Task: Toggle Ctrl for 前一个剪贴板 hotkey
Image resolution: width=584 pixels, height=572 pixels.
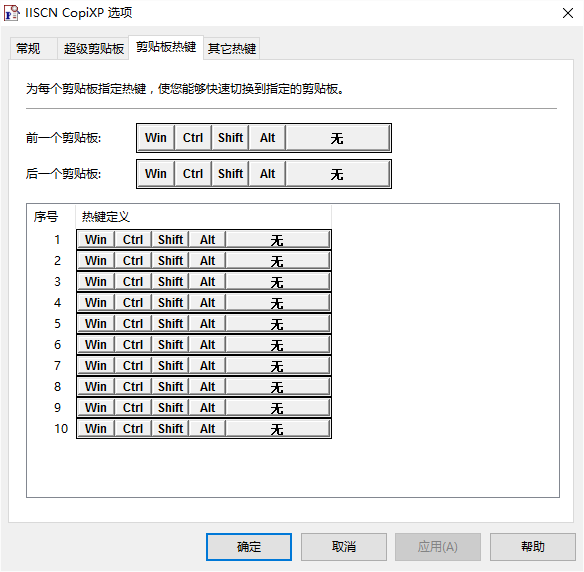Action: pyautogui.click(x=193, y=138)
